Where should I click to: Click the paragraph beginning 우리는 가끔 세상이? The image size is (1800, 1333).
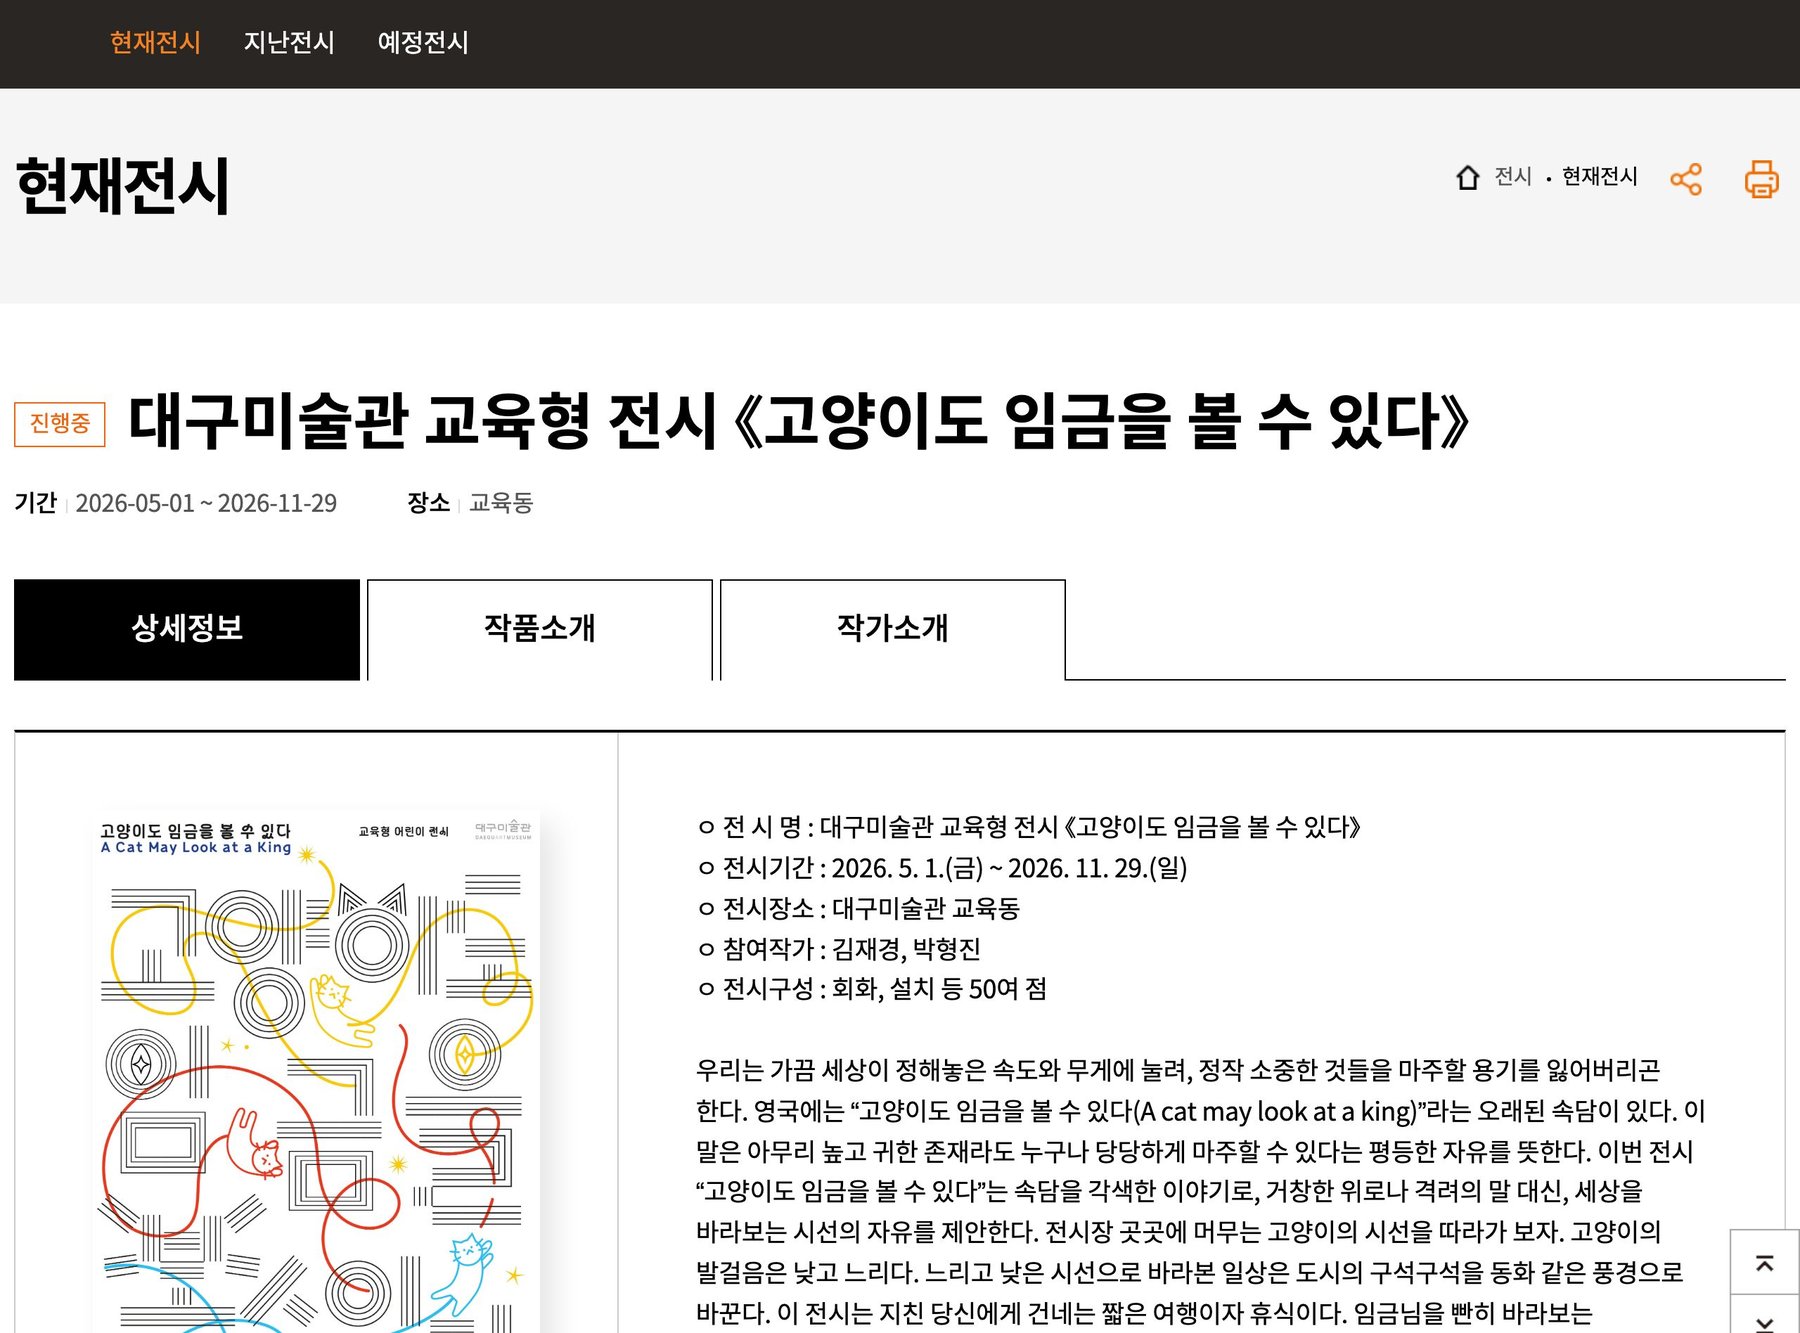(x=1200, y=1191)
